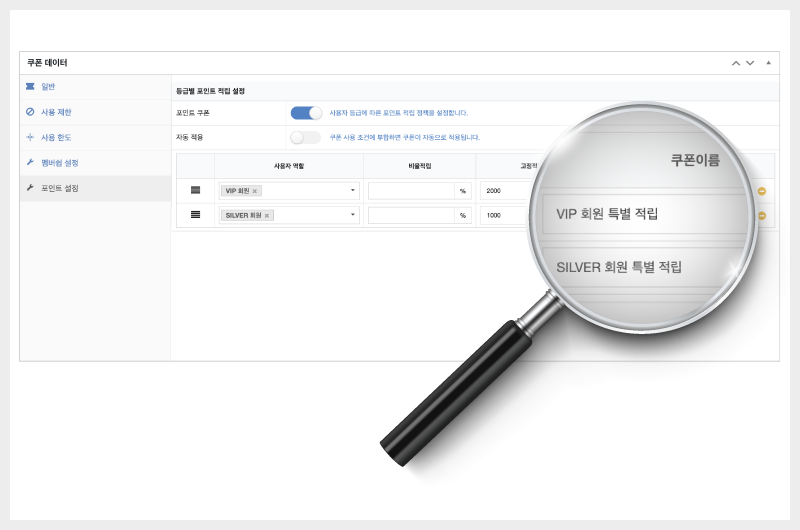Open the 사용 제한 tab

(x=56, y=112)
